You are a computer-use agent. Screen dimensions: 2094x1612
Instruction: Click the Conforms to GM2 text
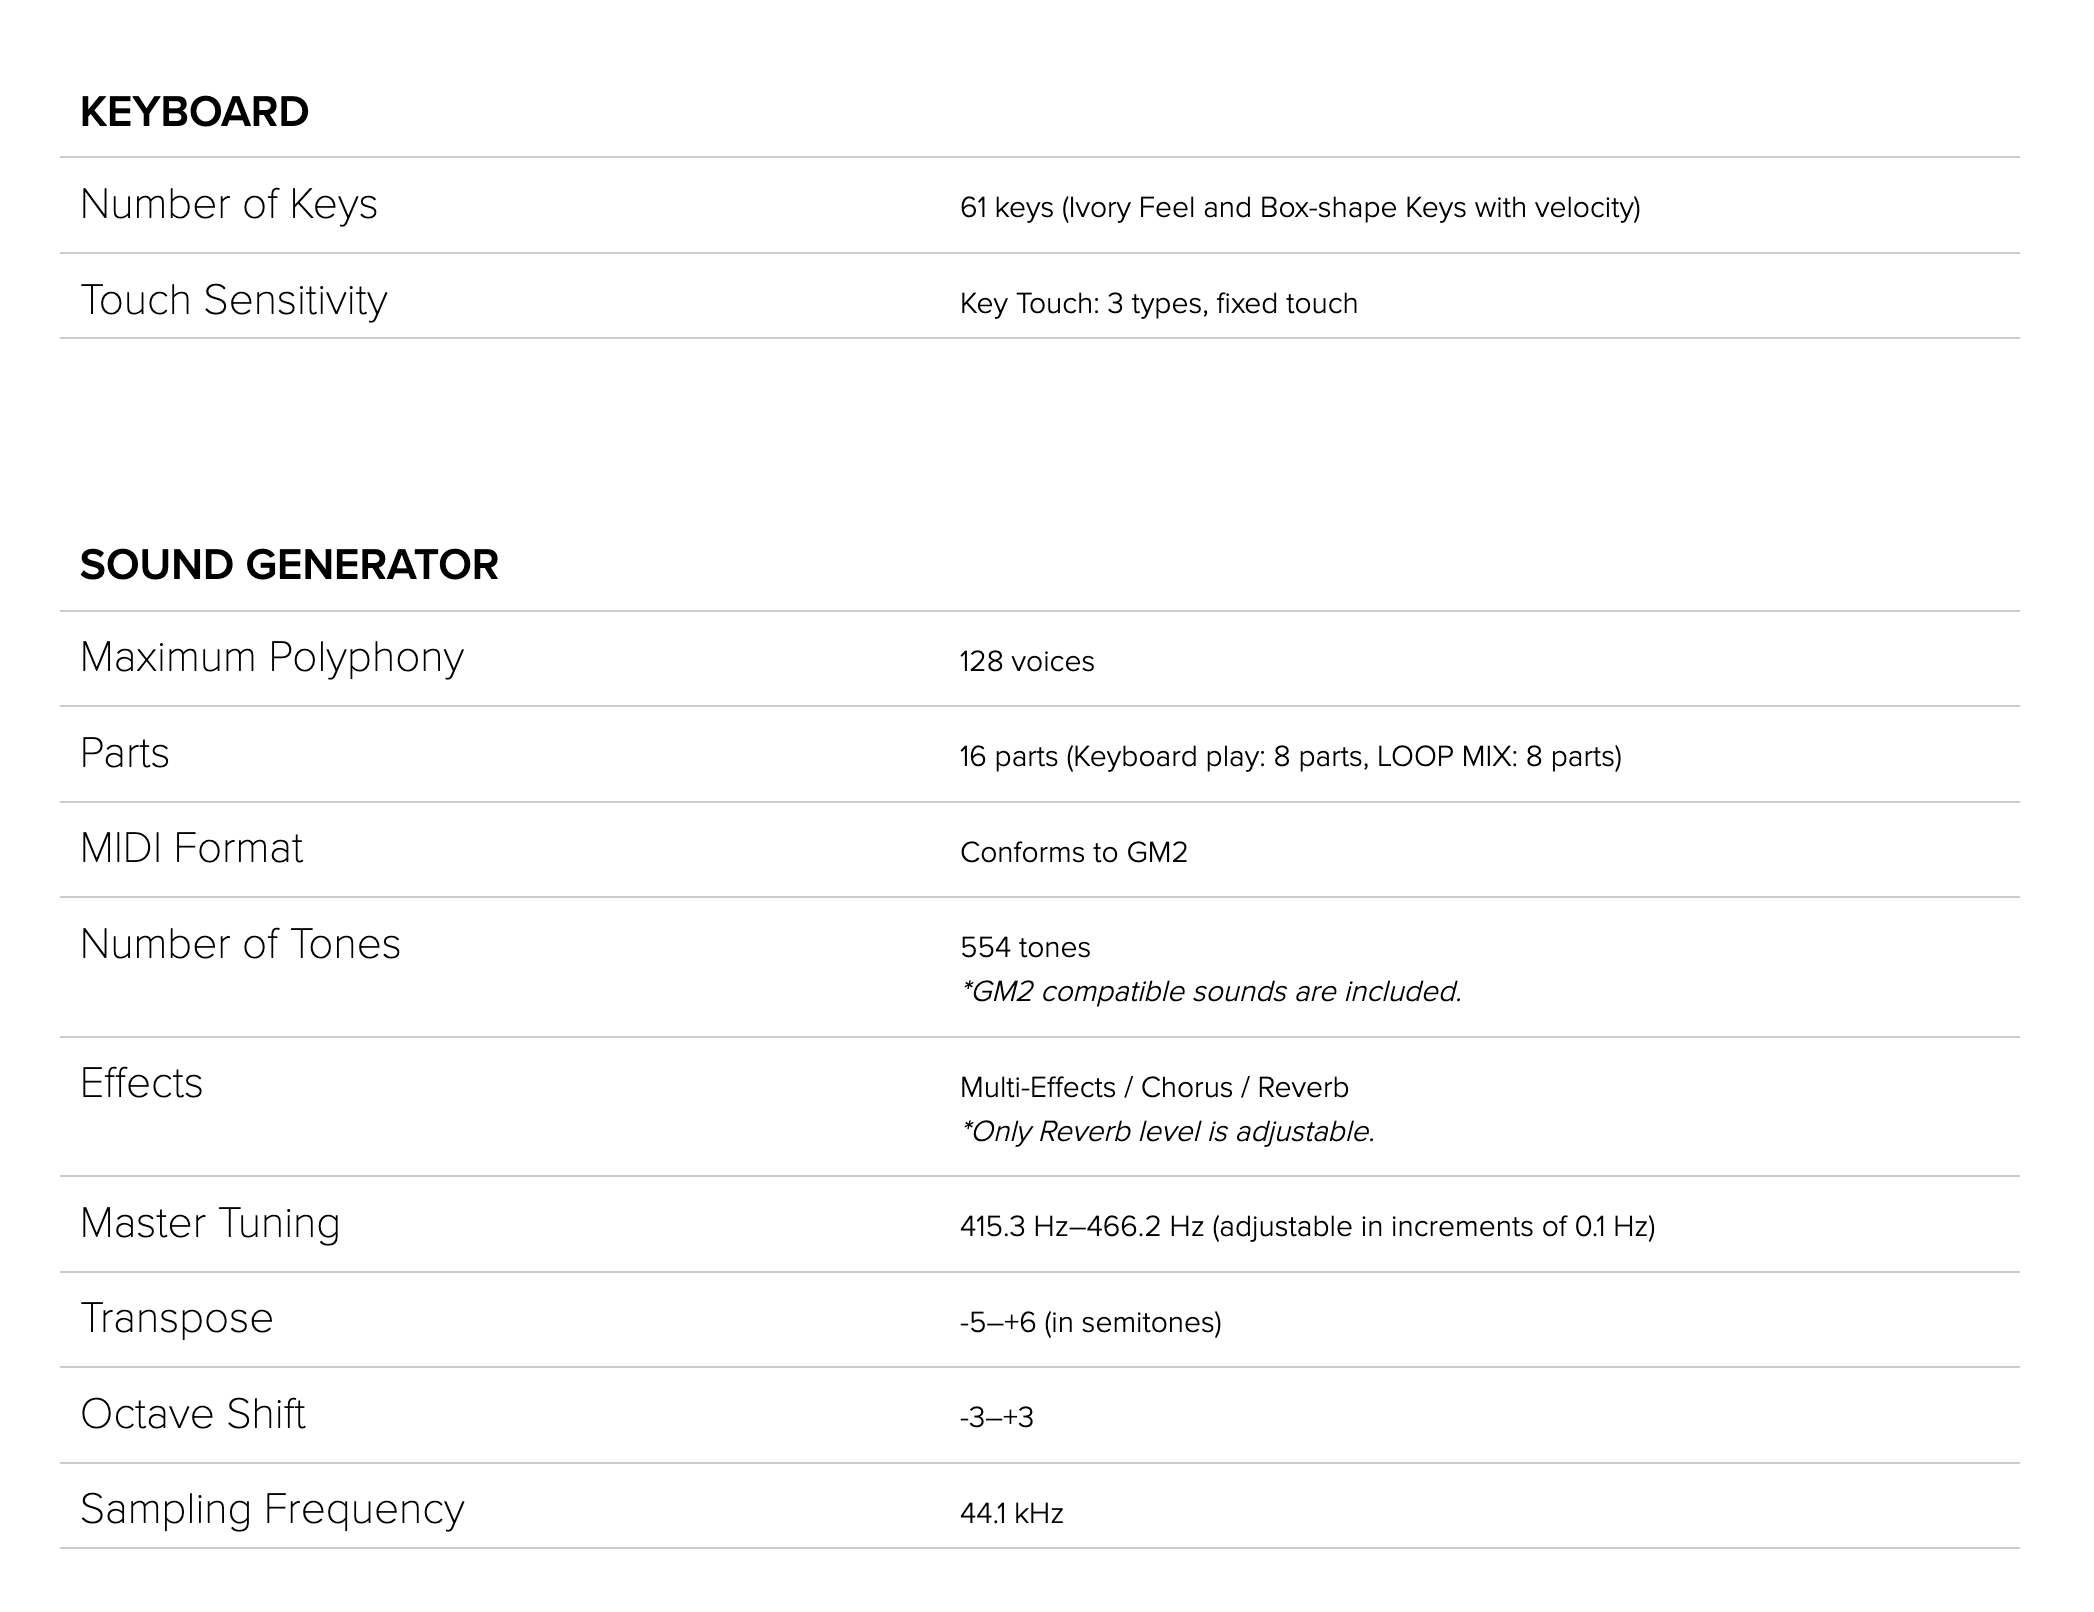pos(1074,852)
